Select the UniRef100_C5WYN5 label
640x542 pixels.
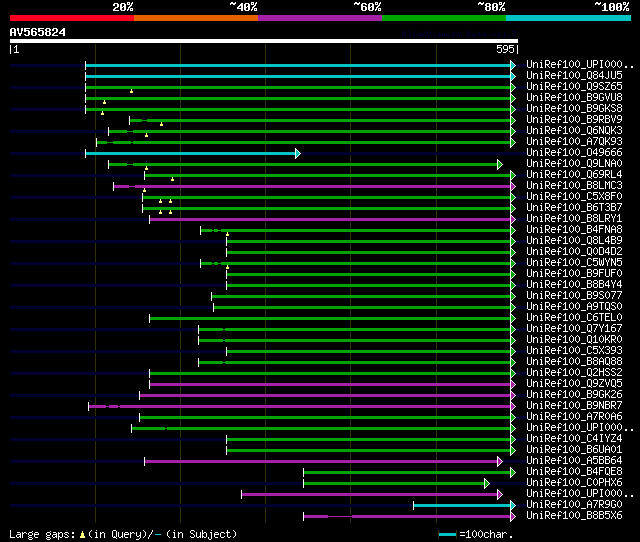pyautogui.click(x=574, y=263)
